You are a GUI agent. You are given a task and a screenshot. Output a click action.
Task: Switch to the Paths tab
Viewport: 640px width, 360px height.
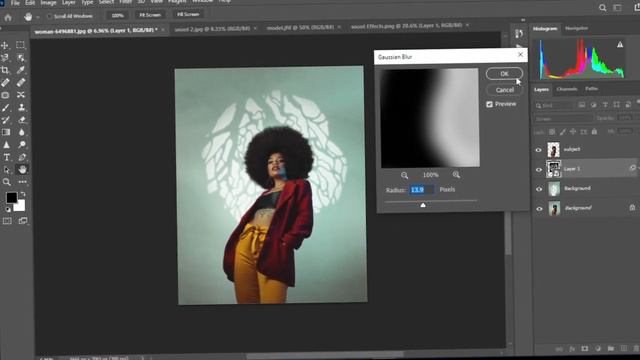[591, 89]
